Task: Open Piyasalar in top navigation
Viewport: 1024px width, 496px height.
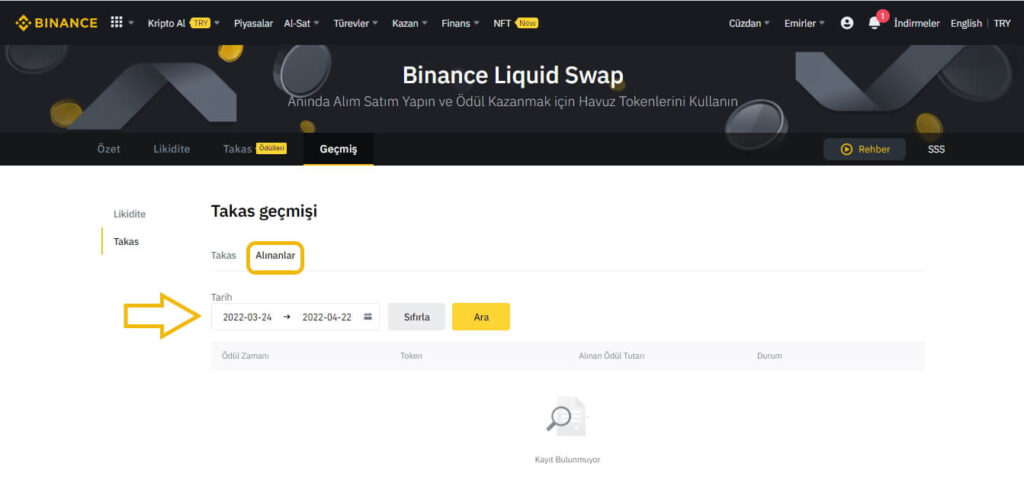Action: [253, 23]
